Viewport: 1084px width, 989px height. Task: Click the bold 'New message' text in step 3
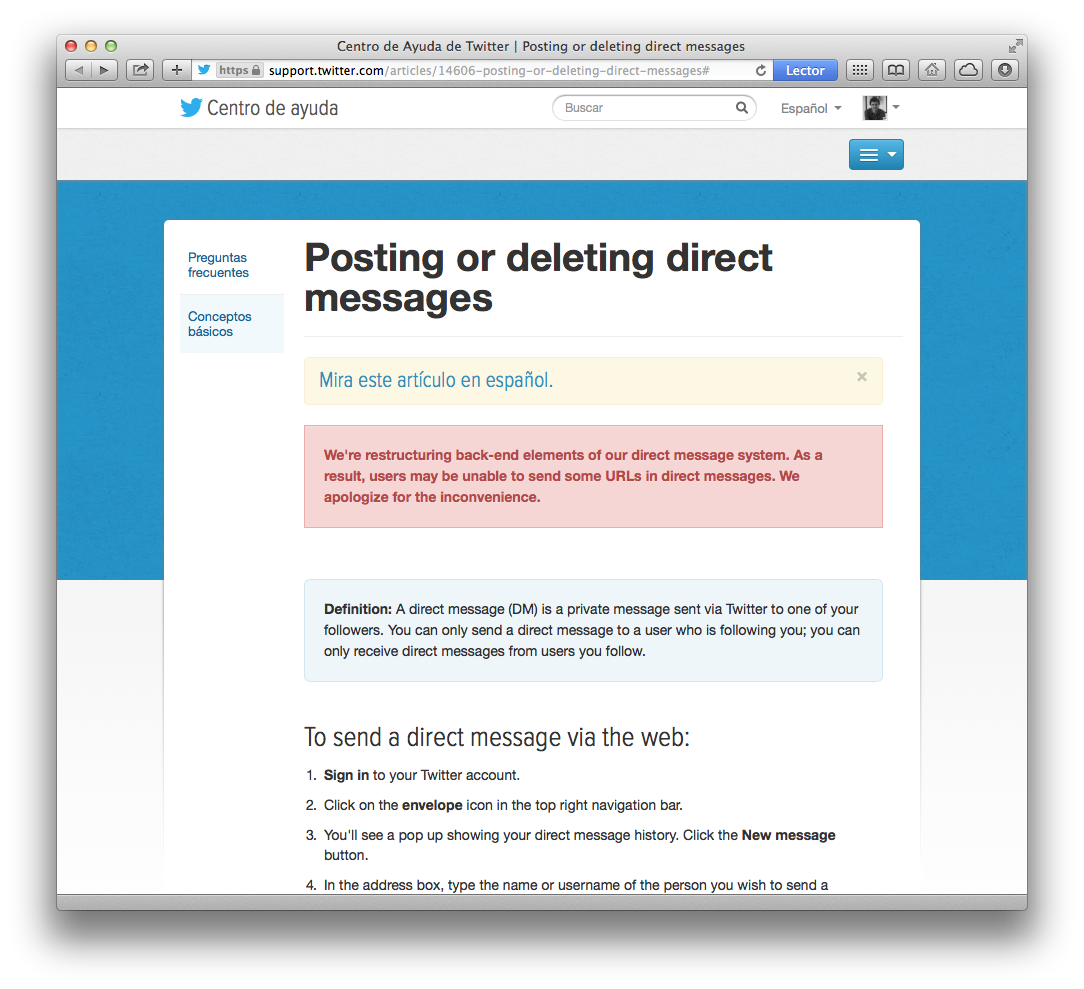point(789,835)
